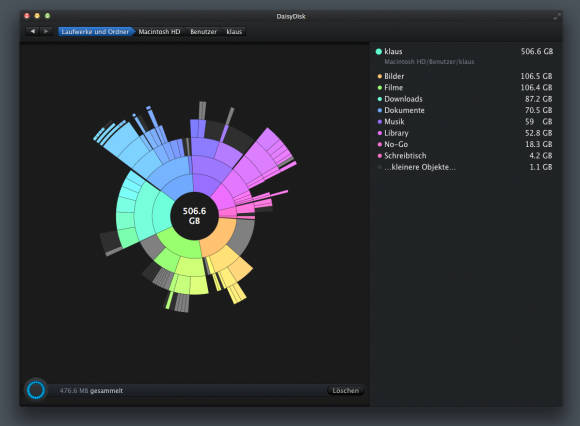Select the orange Bilder dot in the list
The width and height of the screenshot is (580, 426).
click(x=380, y=76)
